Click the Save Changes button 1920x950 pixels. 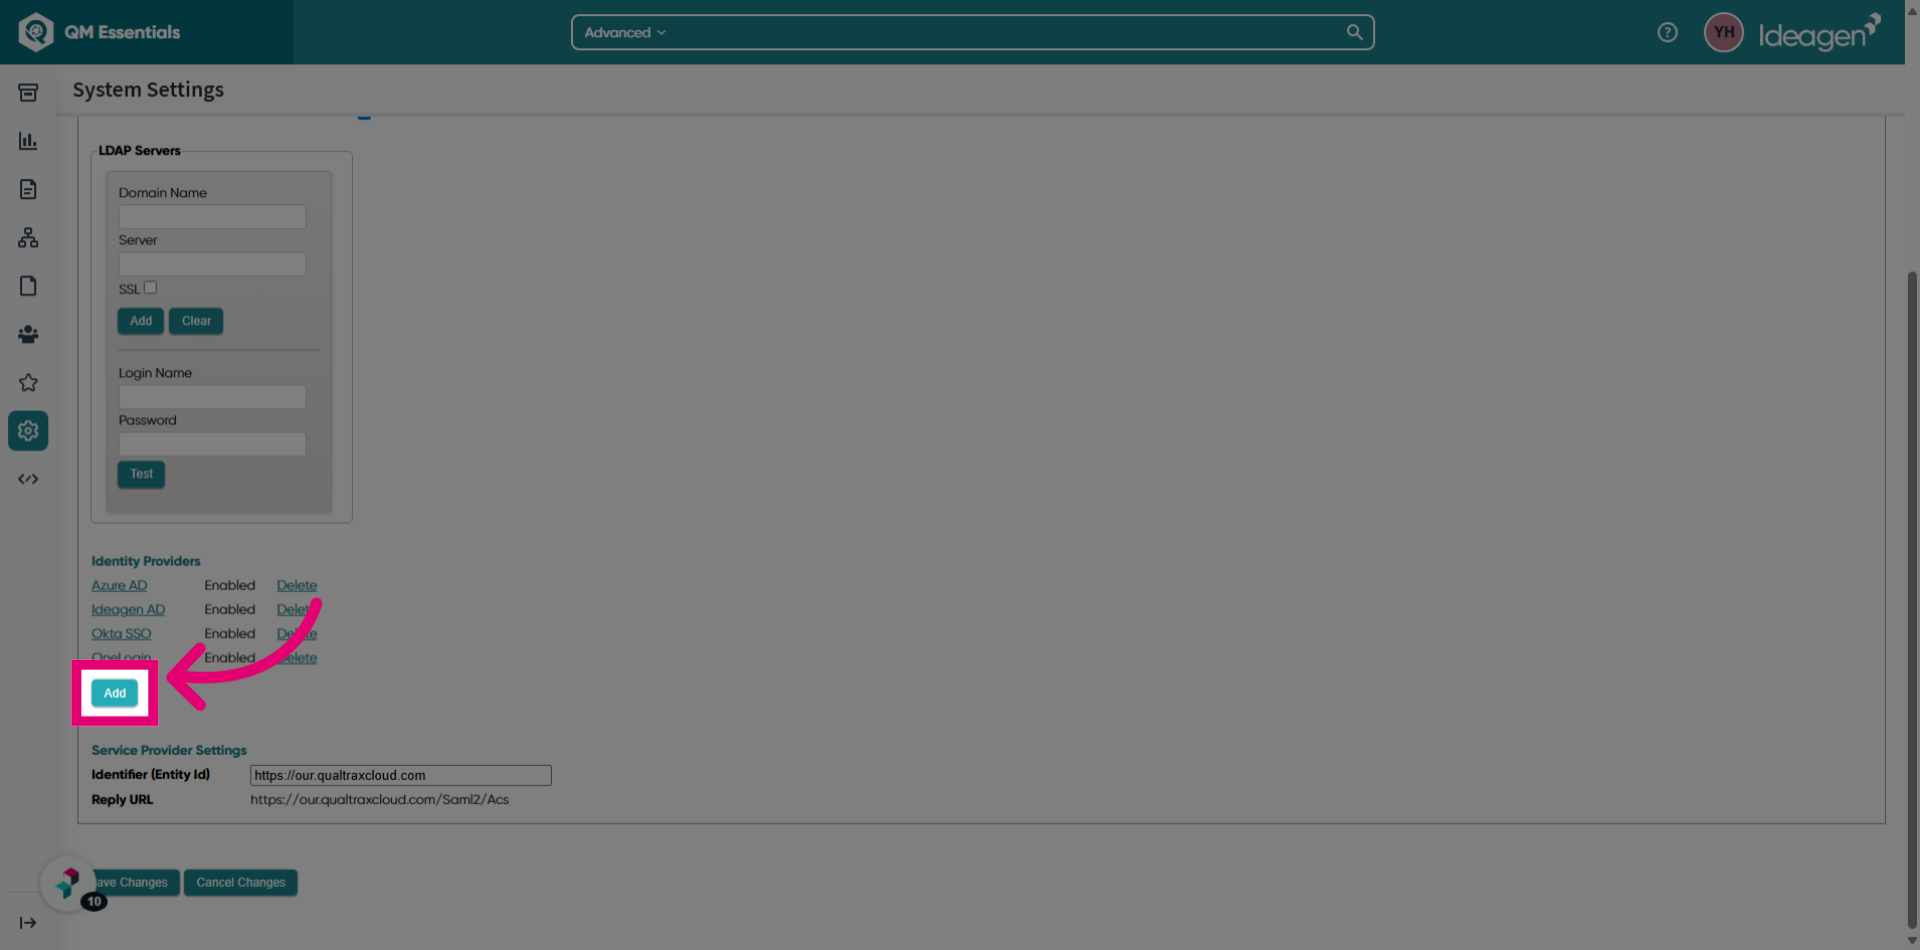pyautogui.click(x=132, y=882)
